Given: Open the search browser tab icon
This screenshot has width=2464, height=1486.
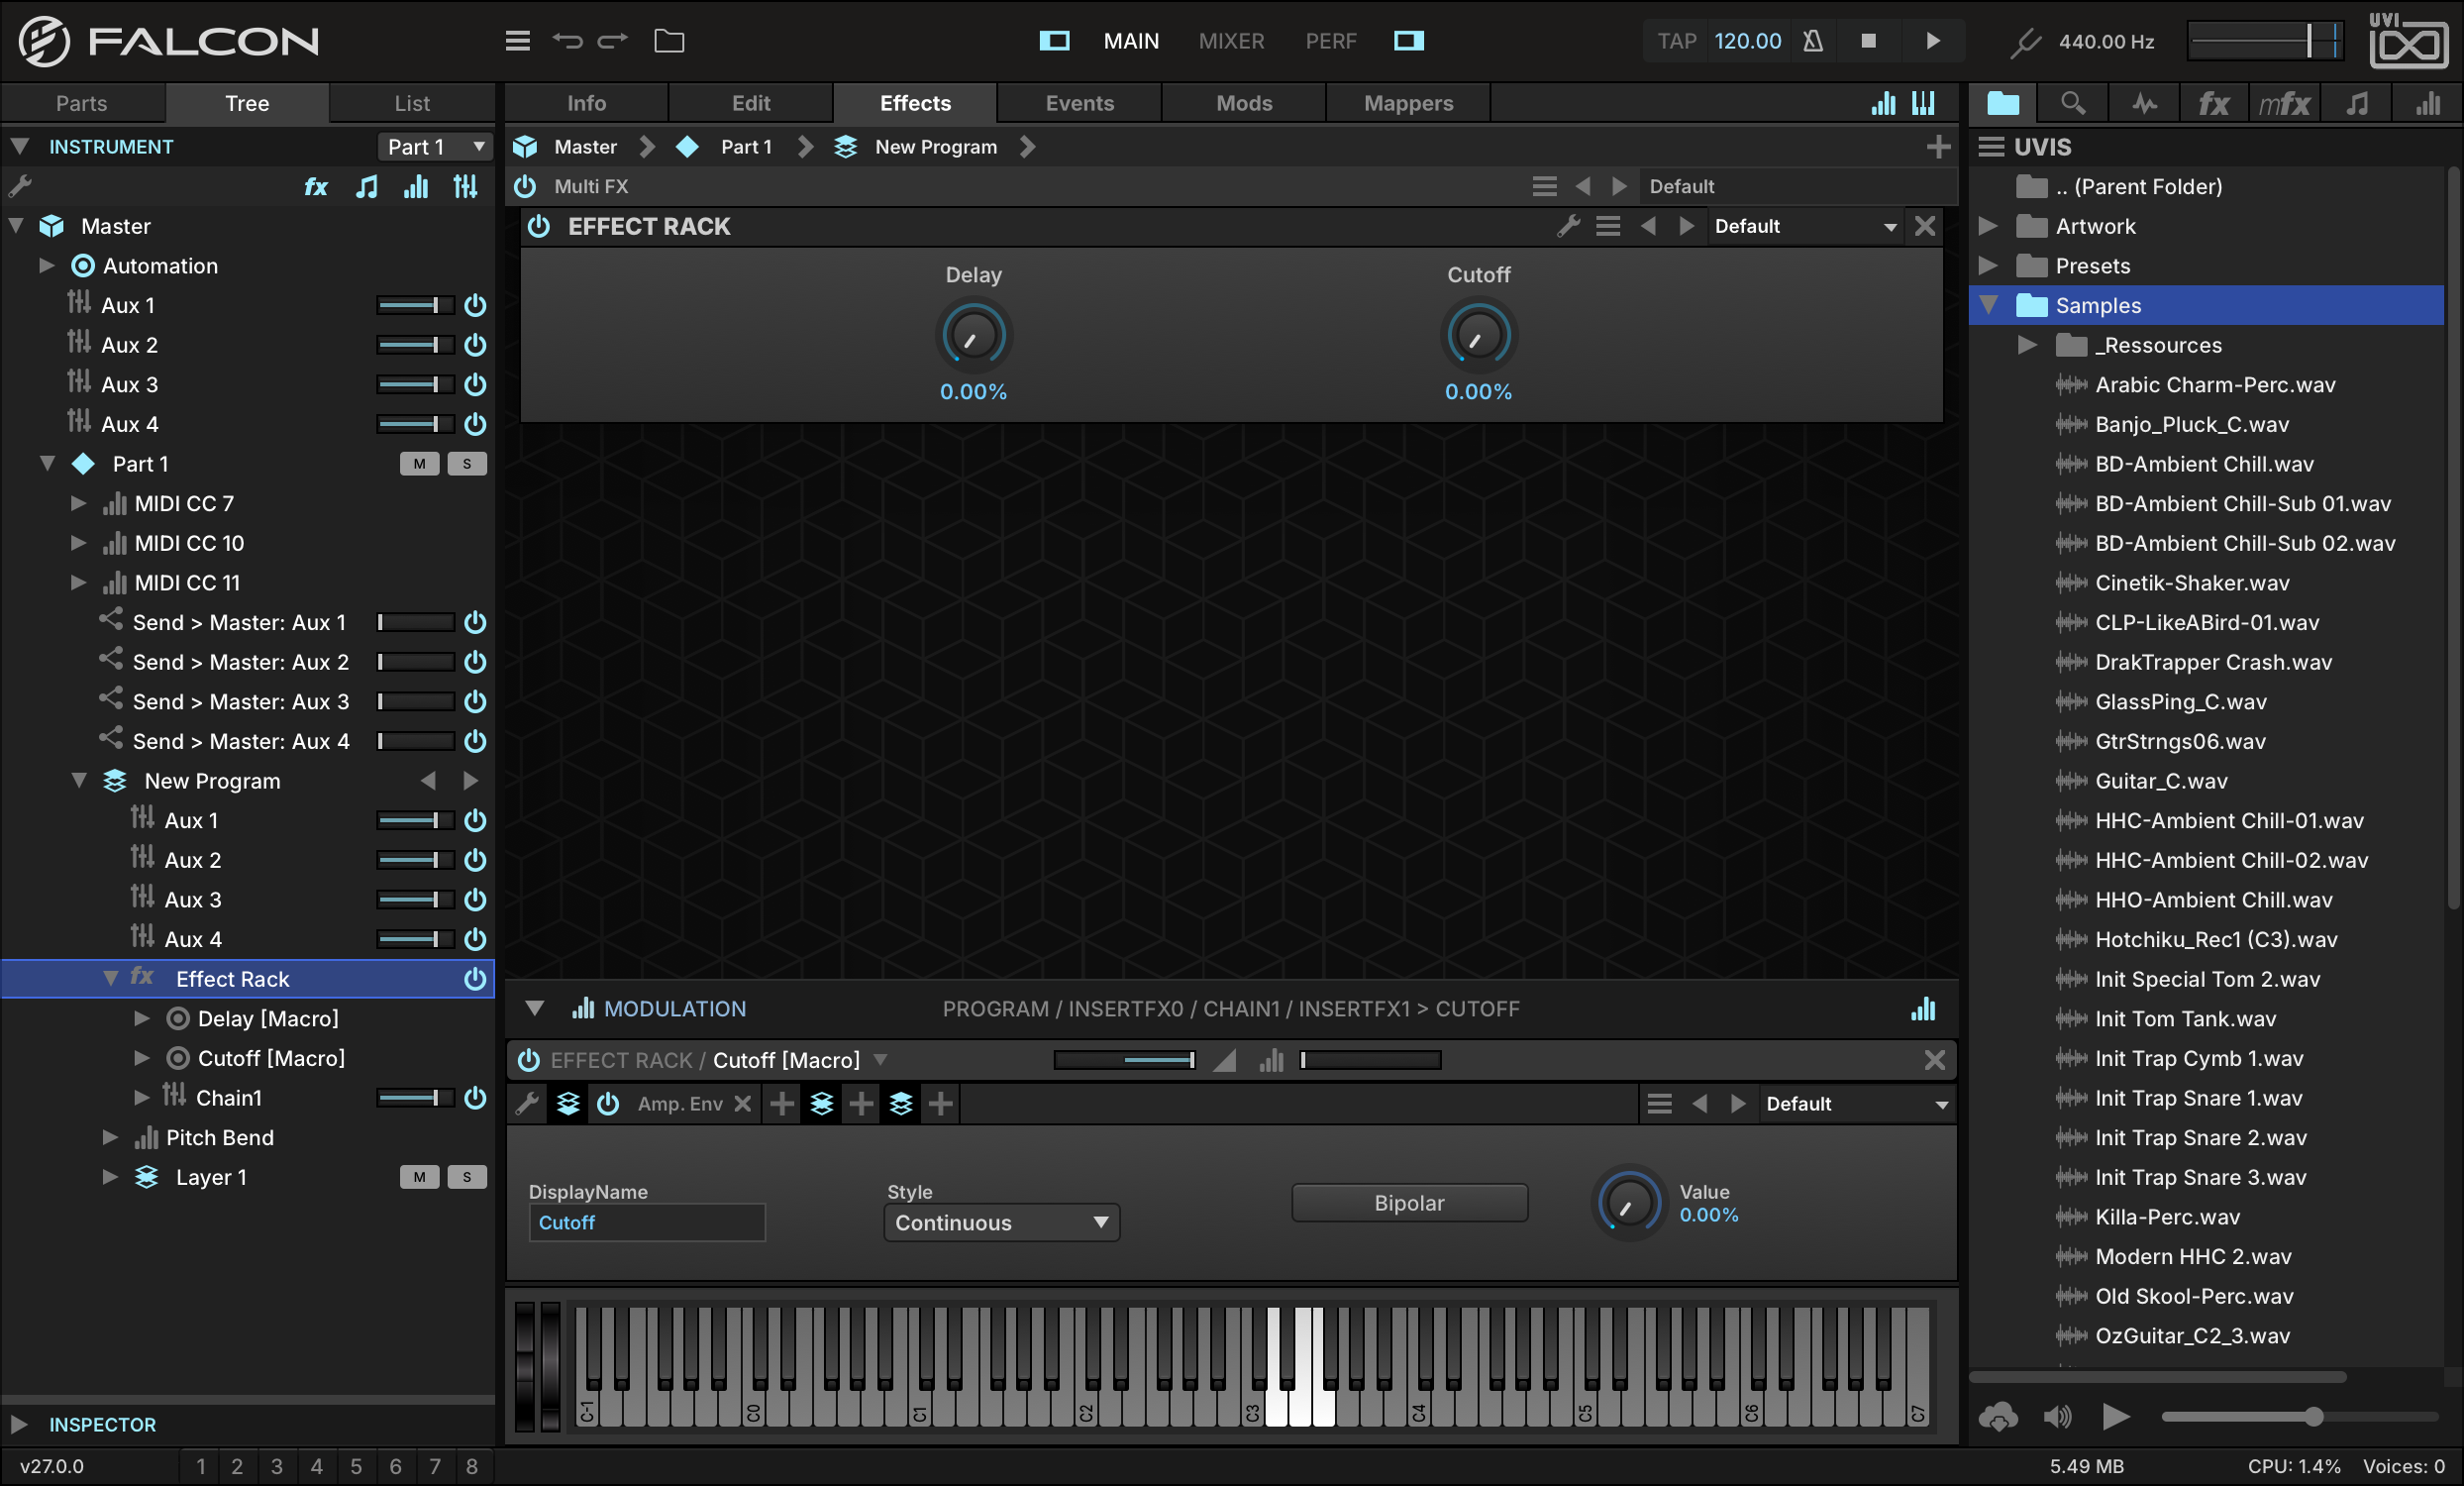Looking at the screenshot, I should (2073, 103).
